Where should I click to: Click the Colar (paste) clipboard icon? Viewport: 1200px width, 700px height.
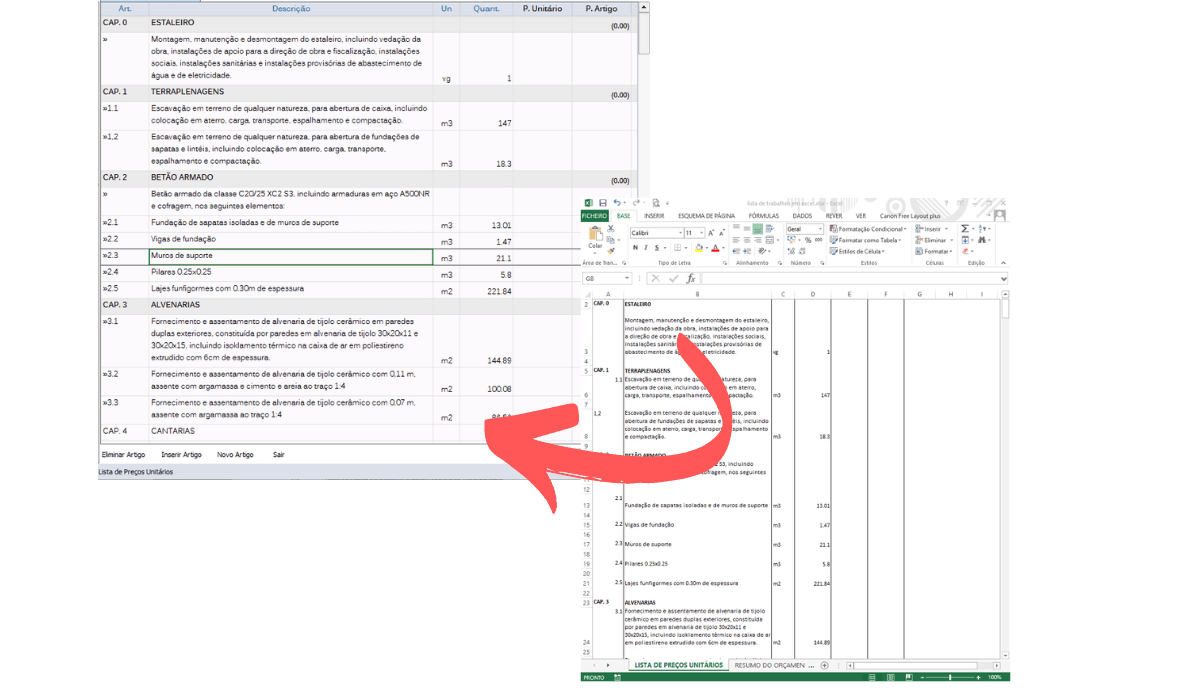pos(596,233)
